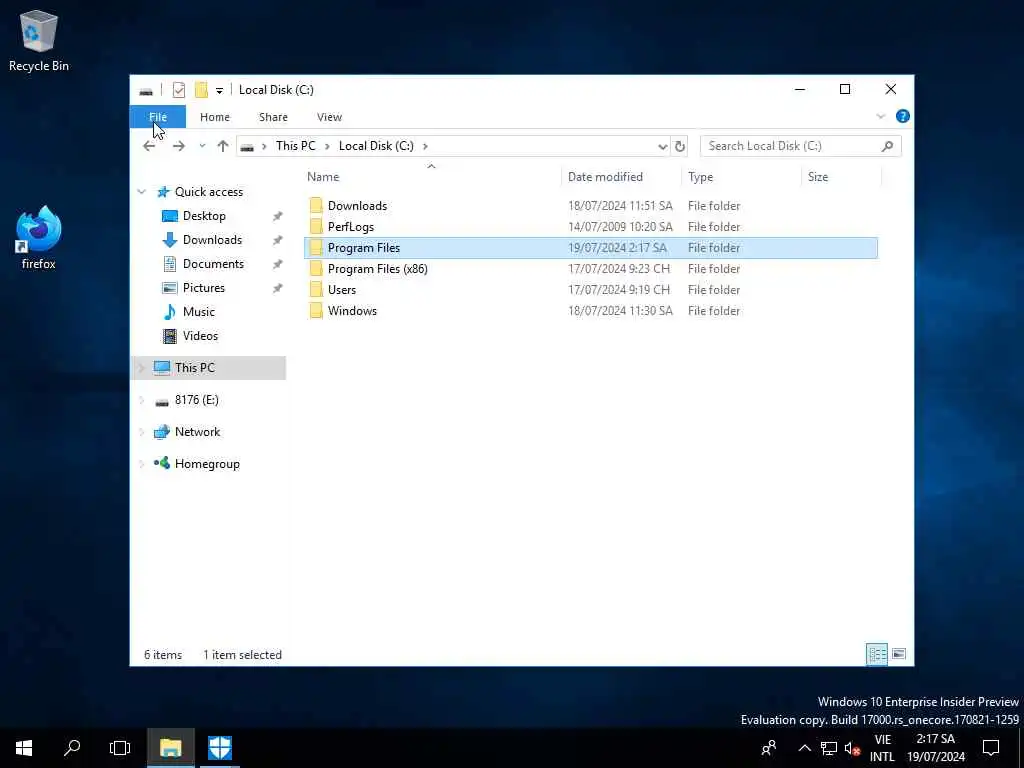This screenshot has width=1024, height=768.
Task: Sort by the Size column header
Action: (841, 177)
